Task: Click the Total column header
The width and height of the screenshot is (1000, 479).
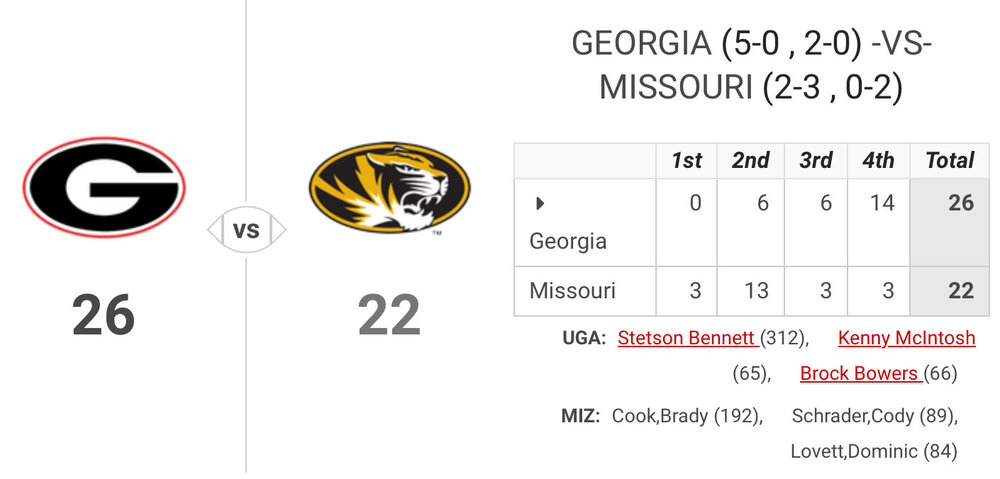Action: (x=949, y=161)
